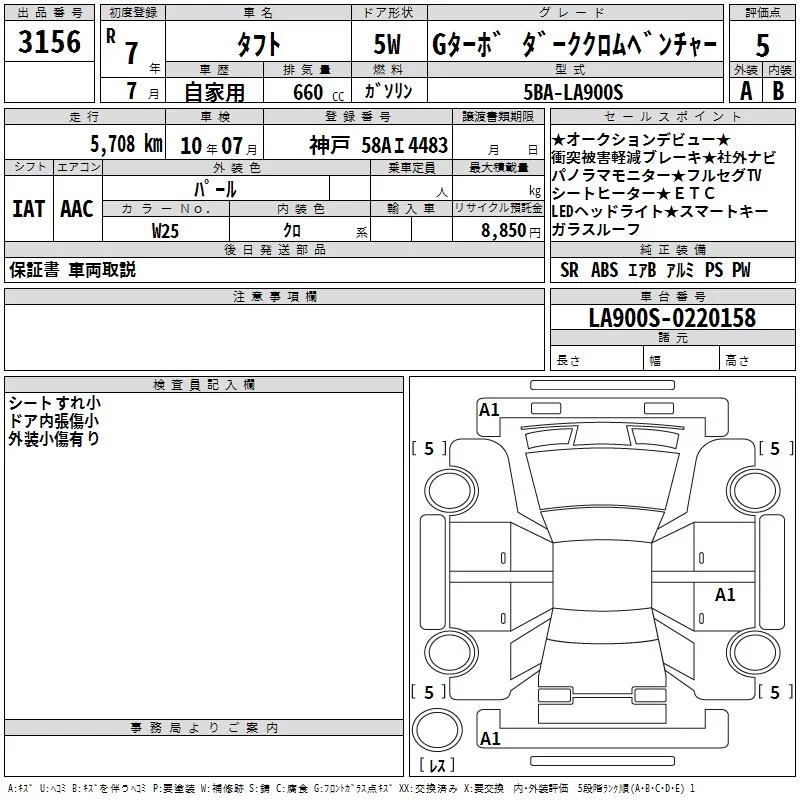
Task: Click the 事務局よりご案内 section header
Action: tap(204, 728)
